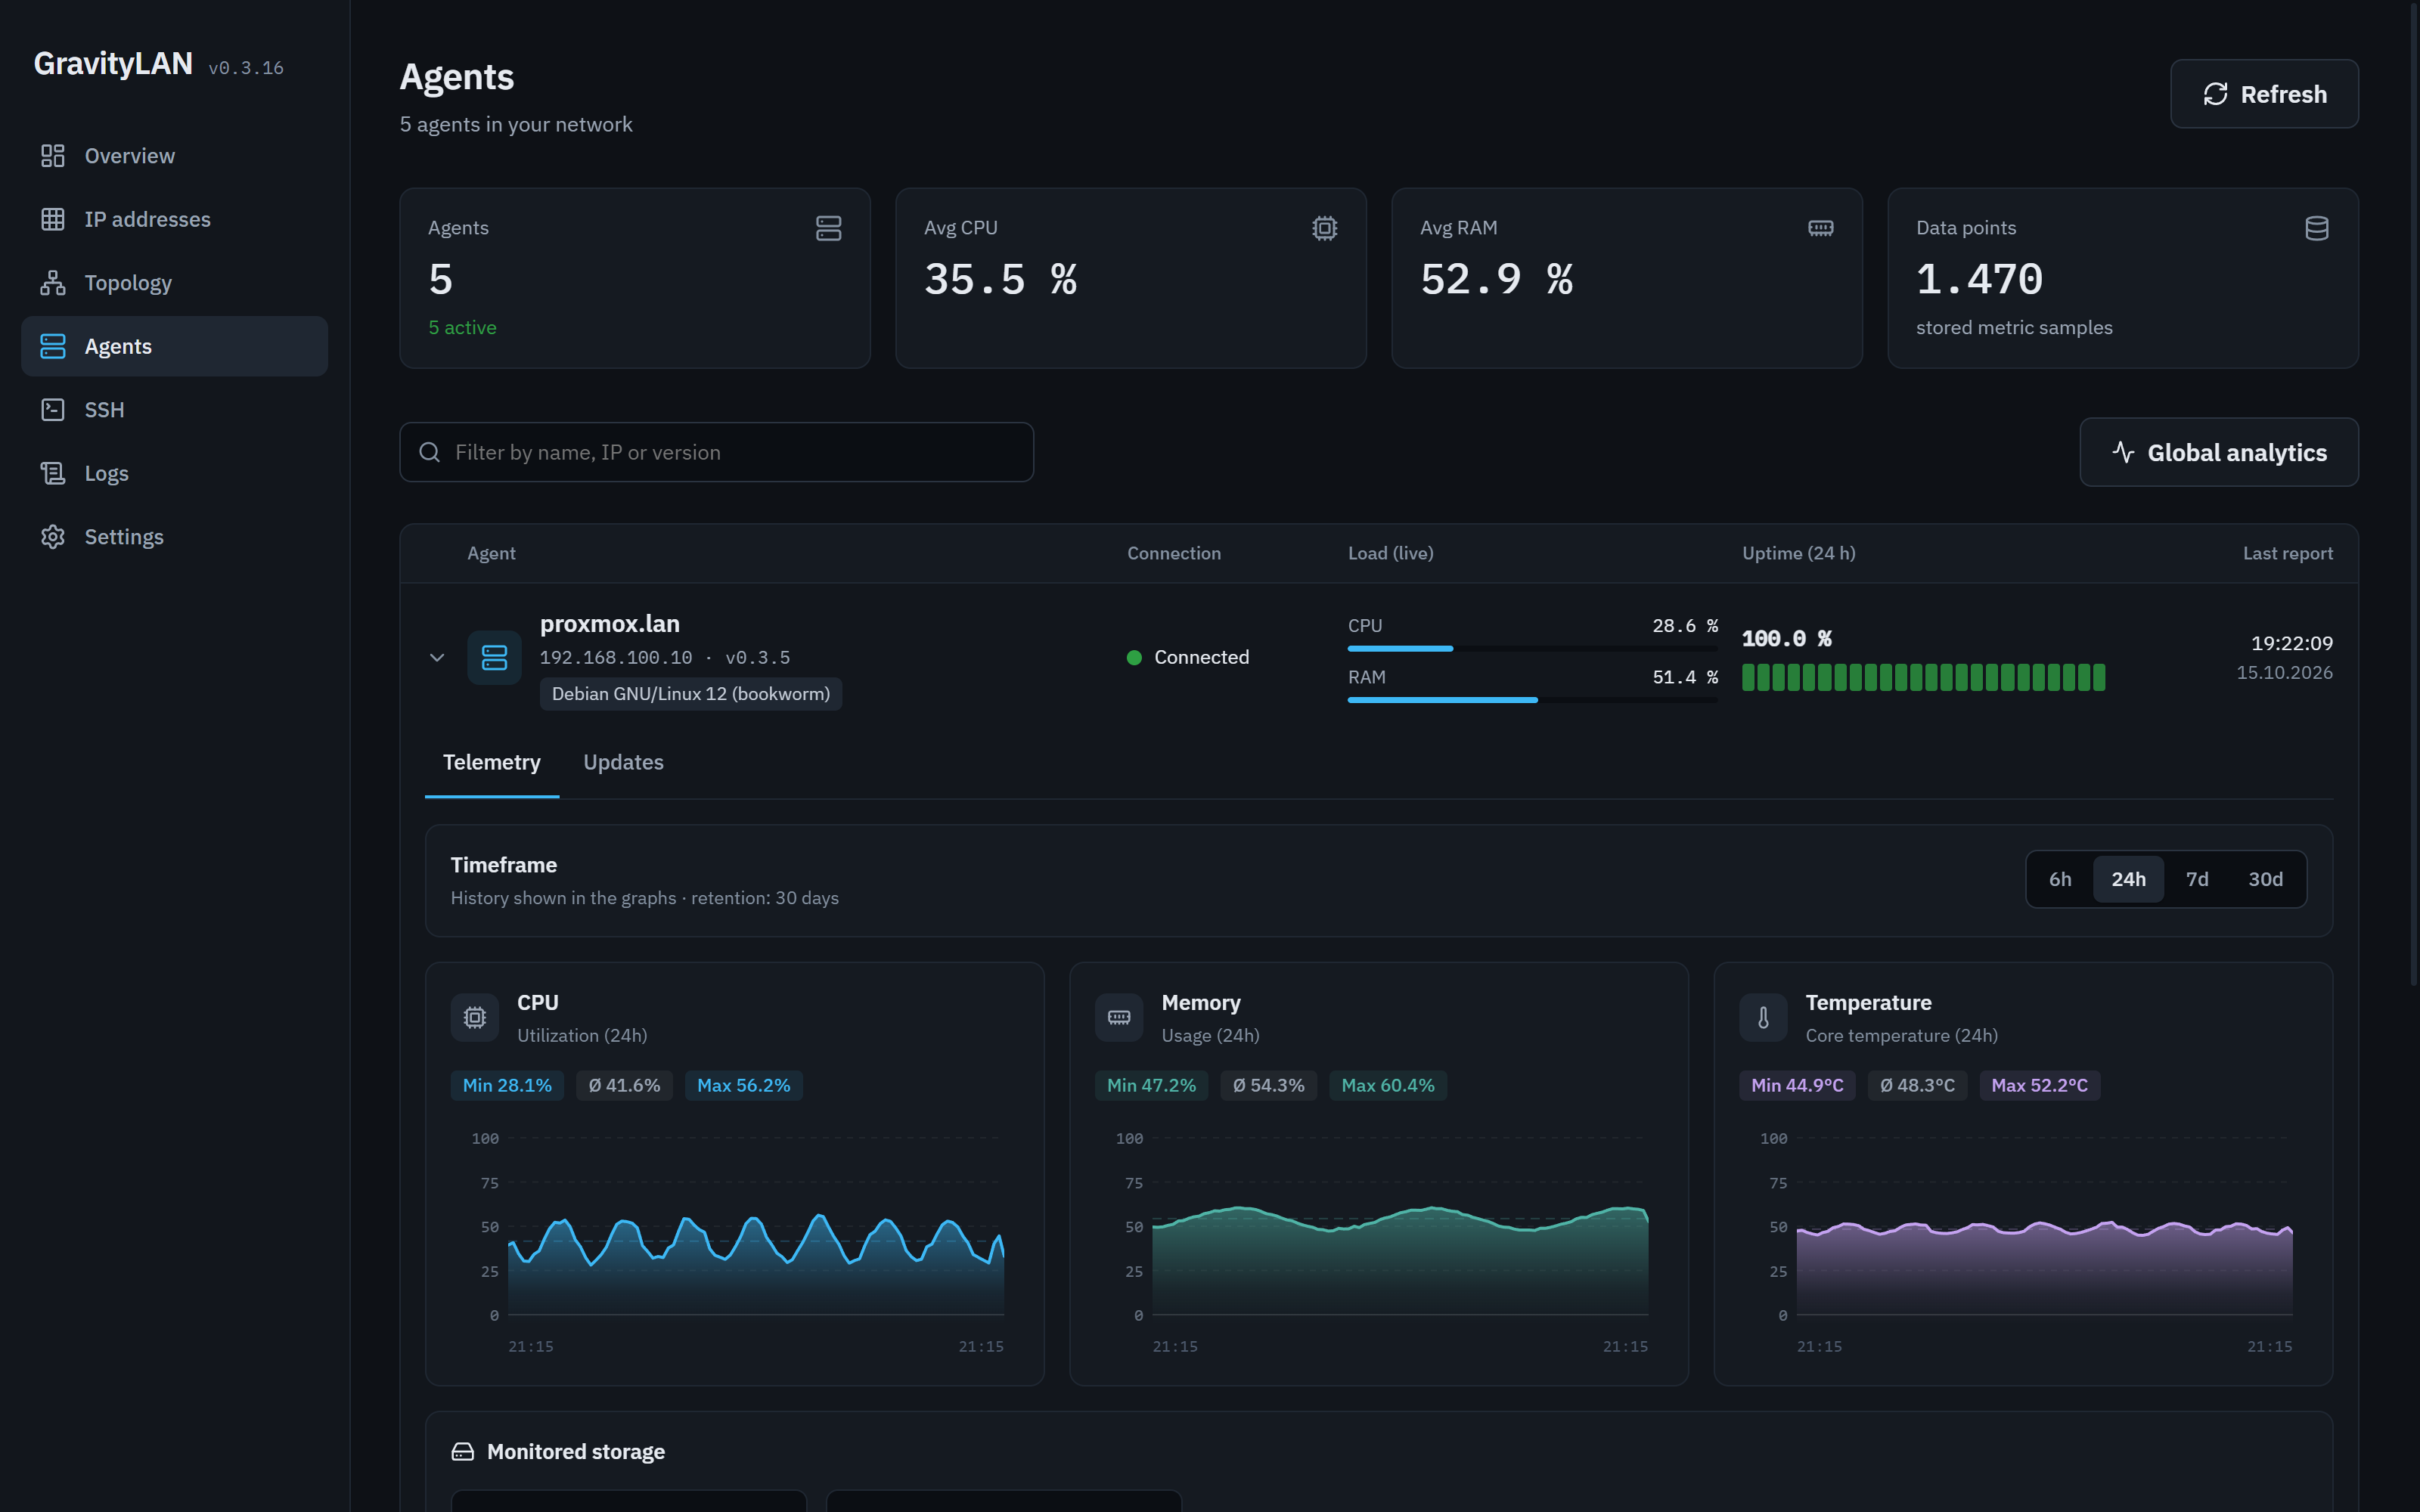The width and height of the screenshot is (2420, 1512).
Task: Click the CPU chart chip icon
Action: (x=474, y=1018)
